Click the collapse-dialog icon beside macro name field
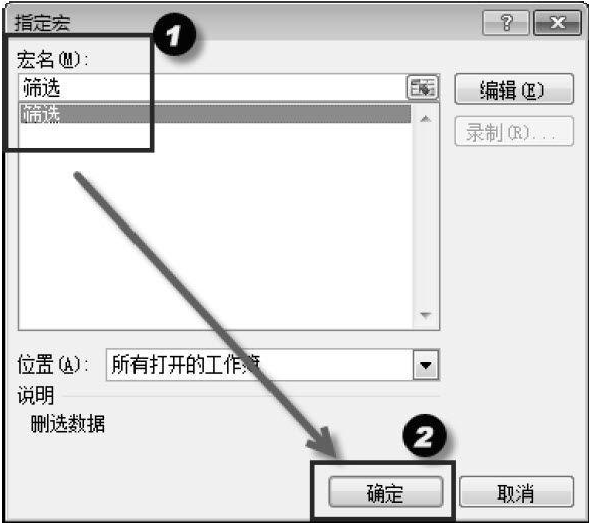This screenshot has height=523, width=589. tap(423, 87)
